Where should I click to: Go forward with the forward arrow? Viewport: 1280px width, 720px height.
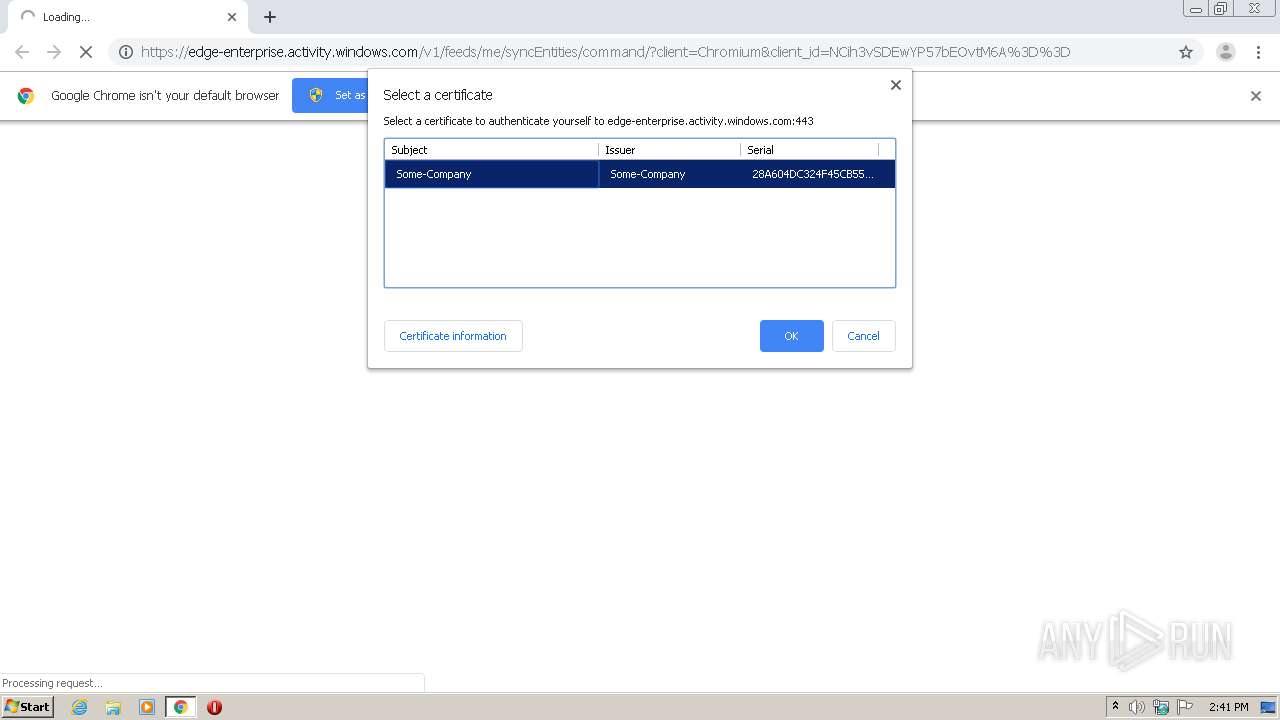tap(54, 52)
